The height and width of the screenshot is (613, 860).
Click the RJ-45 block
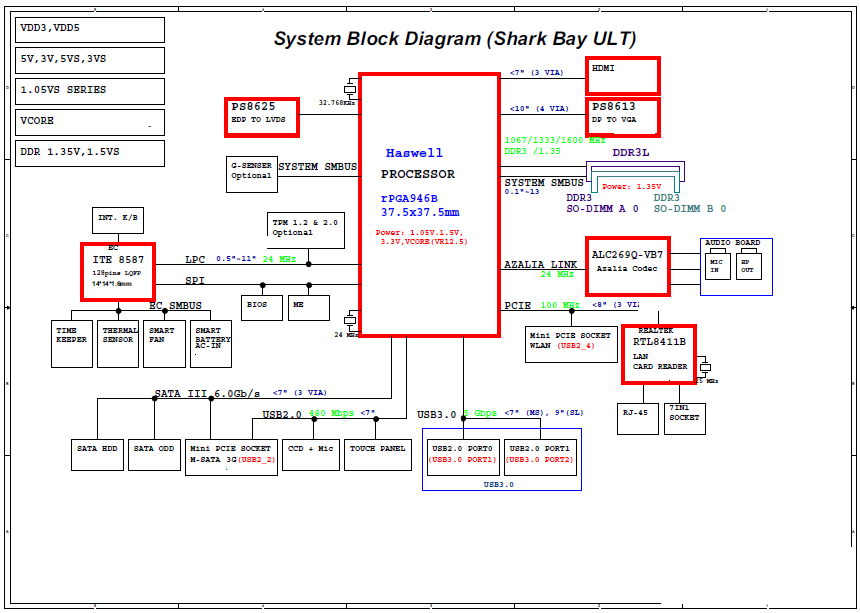pos(638,419)
